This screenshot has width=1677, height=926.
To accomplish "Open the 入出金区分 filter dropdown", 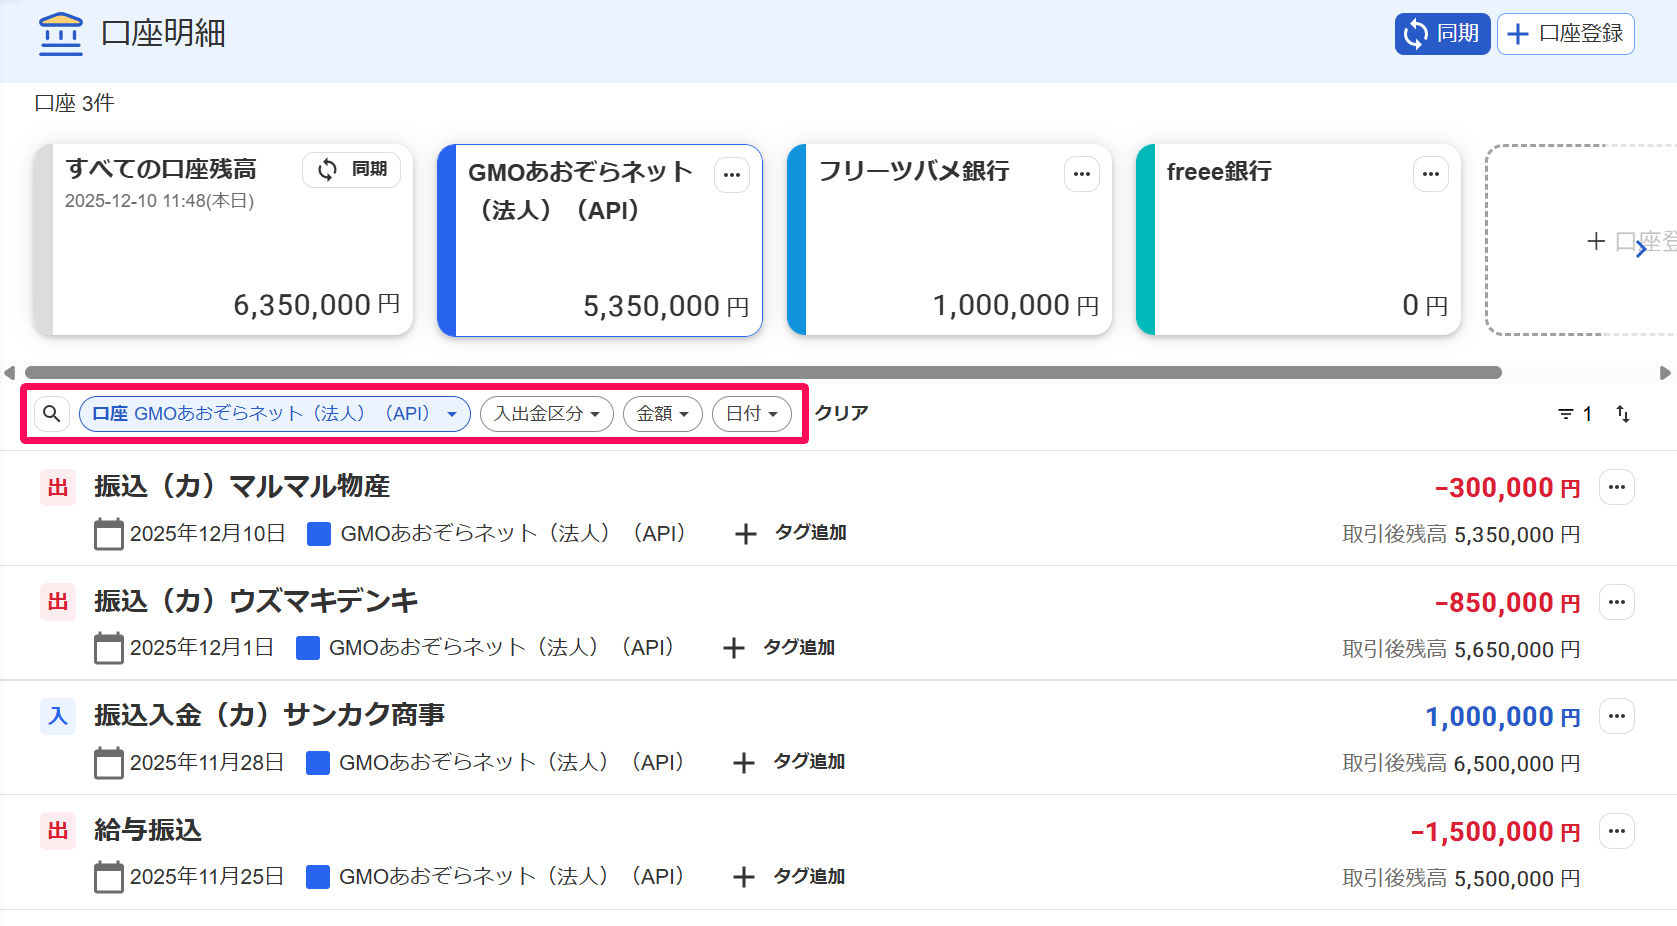I will tap(547, 414).
